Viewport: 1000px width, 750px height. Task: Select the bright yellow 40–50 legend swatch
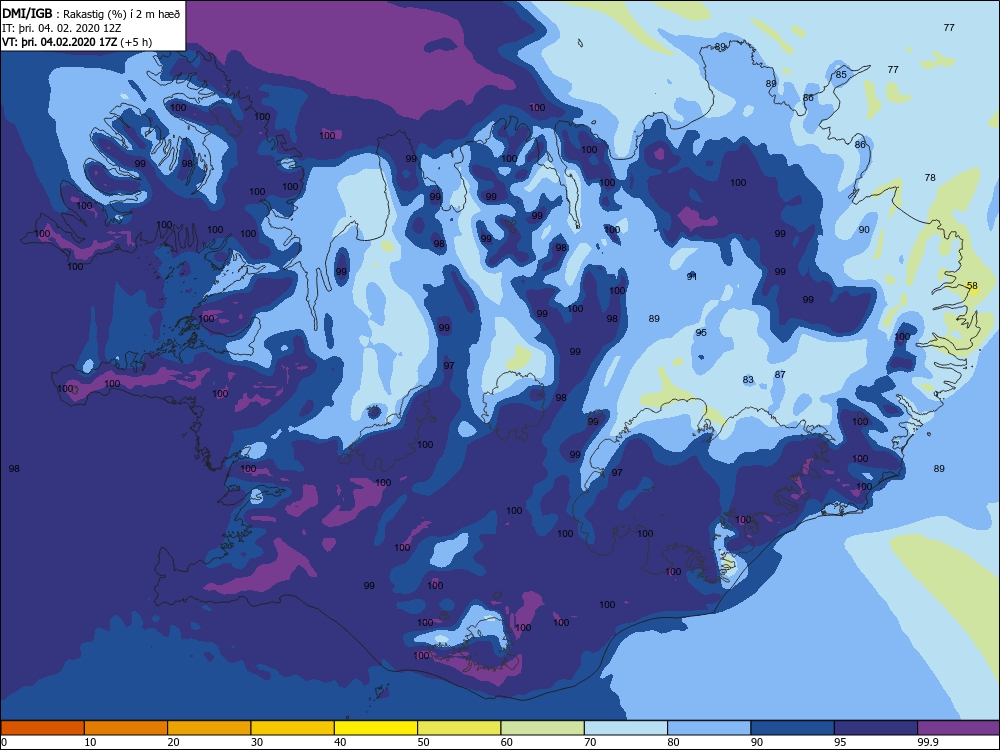376,728
